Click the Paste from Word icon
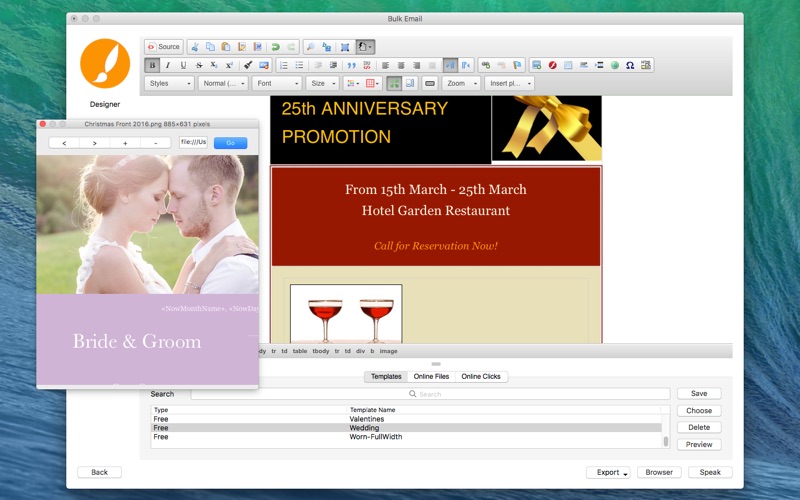Image resolution: width=800 pixels, height=500 pixels. (x=258, y=47)
